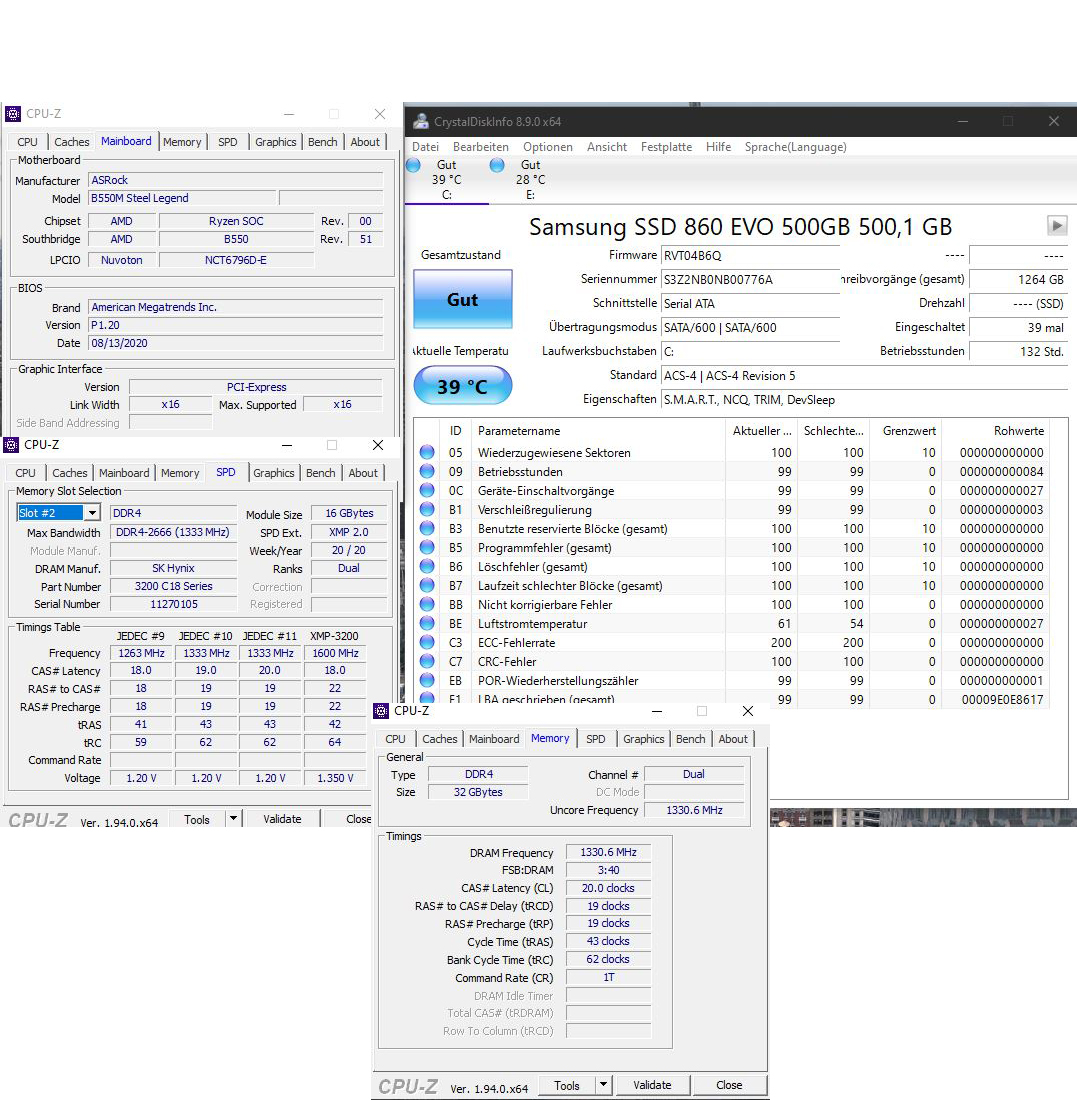
Task: Click the ASRock manufacturer field
Action: (x=236, y=180)
